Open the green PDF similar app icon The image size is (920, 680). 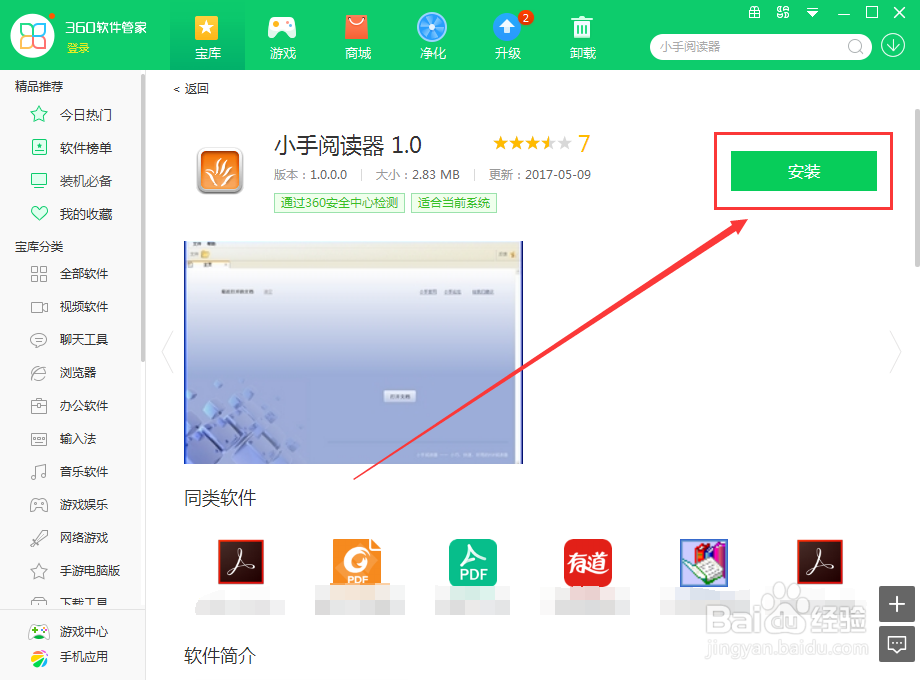tap(473, 563)
